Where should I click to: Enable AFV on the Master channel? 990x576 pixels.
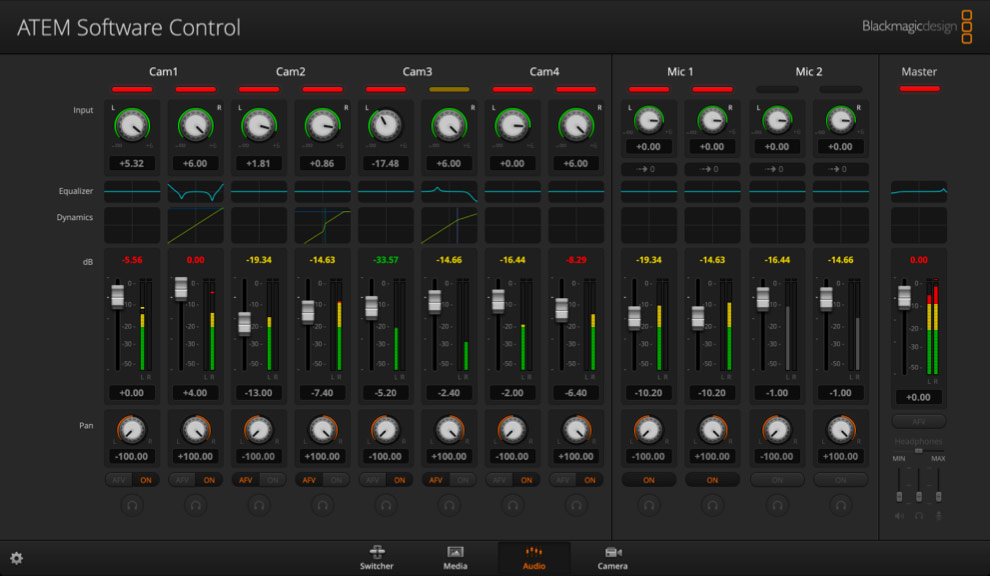pyautogui.click(x=919, y=420)
